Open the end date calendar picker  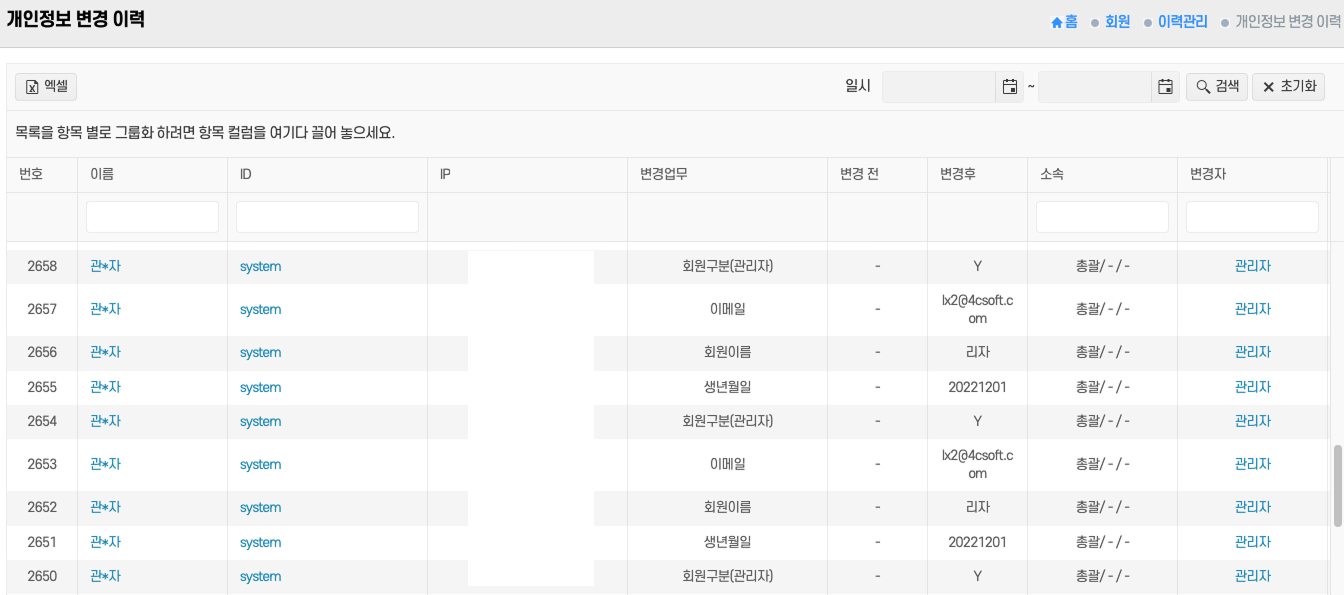[1165, 86]
